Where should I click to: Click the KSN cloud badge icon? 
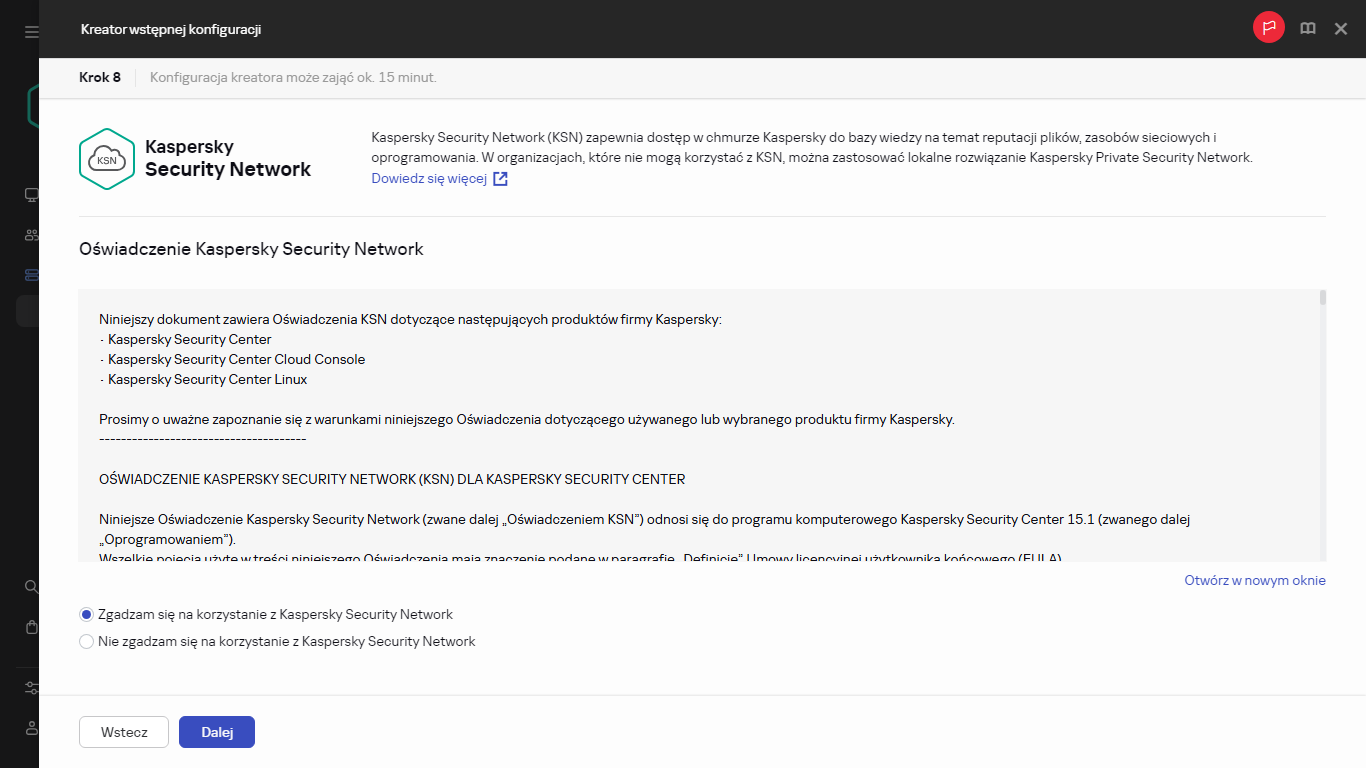(107, 158)
